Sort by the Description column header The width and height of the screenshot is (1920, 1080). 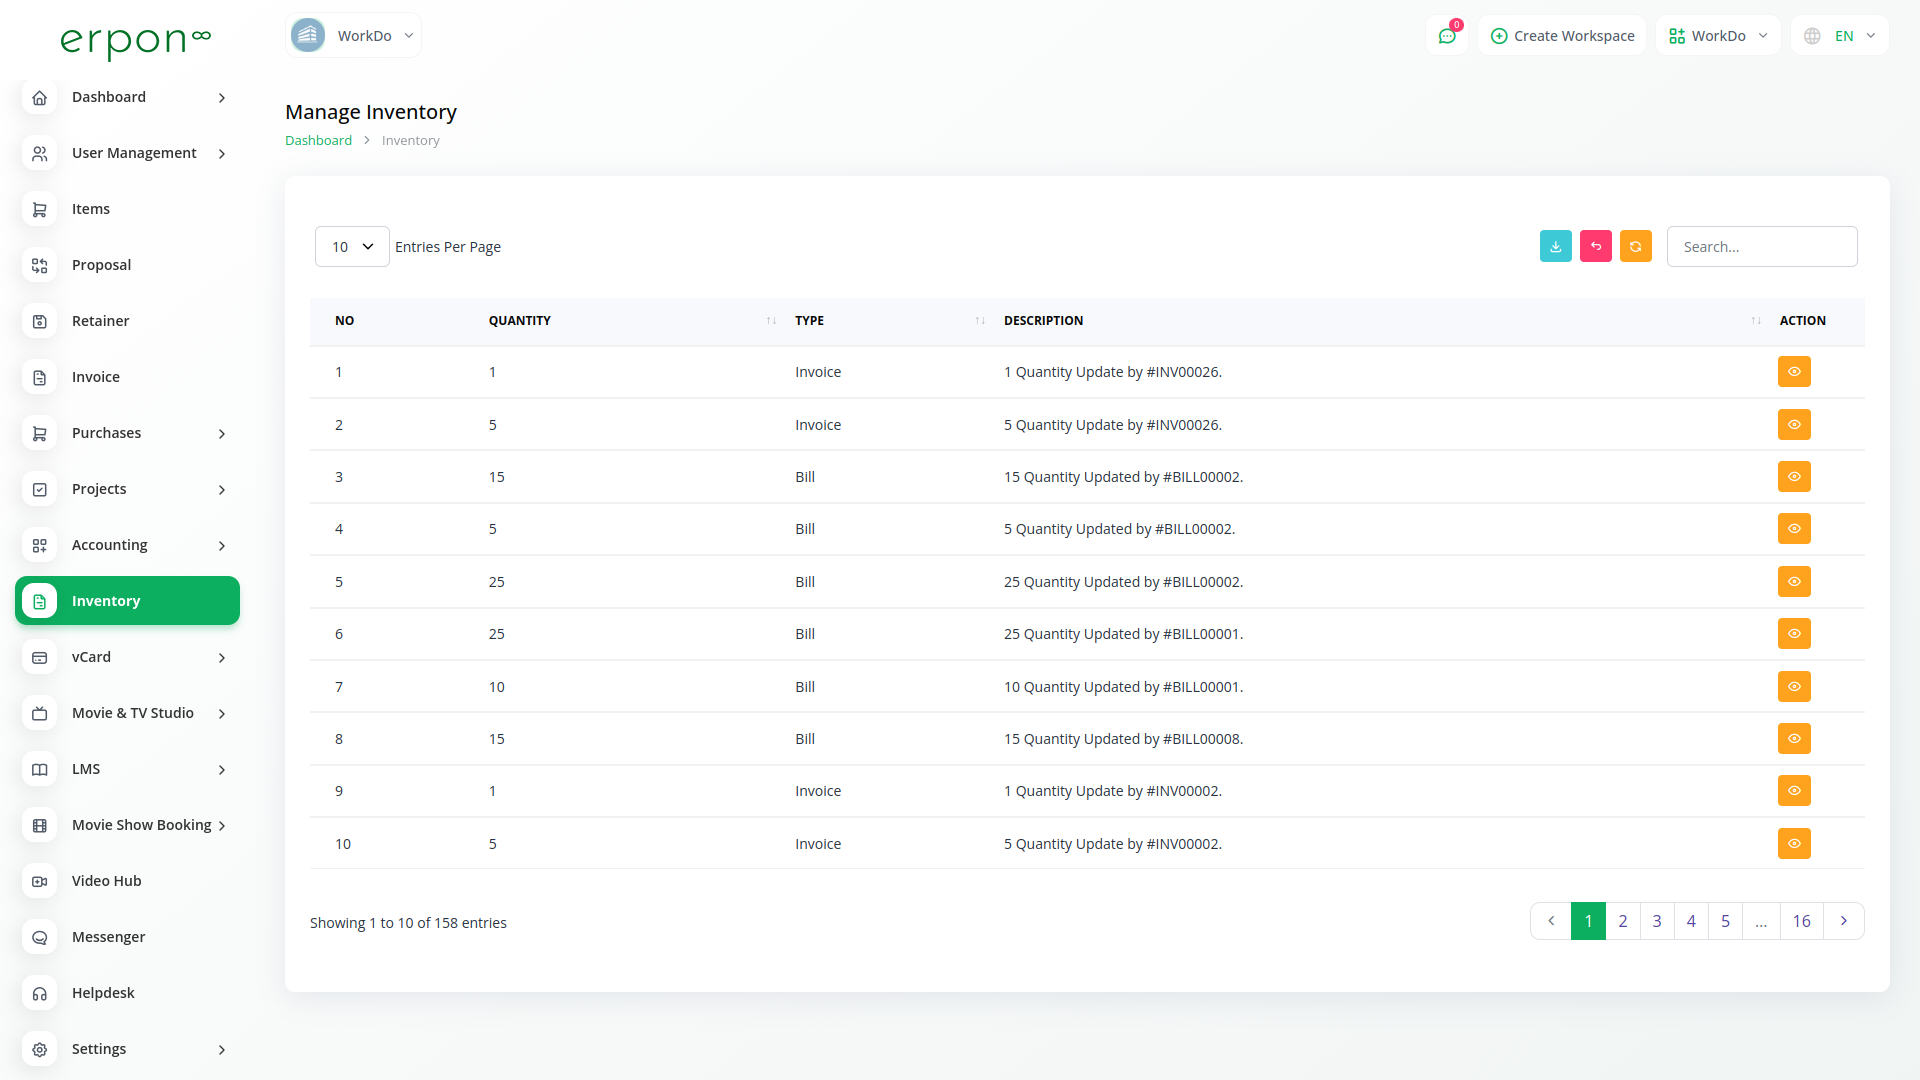click(x=1380, y=321)
